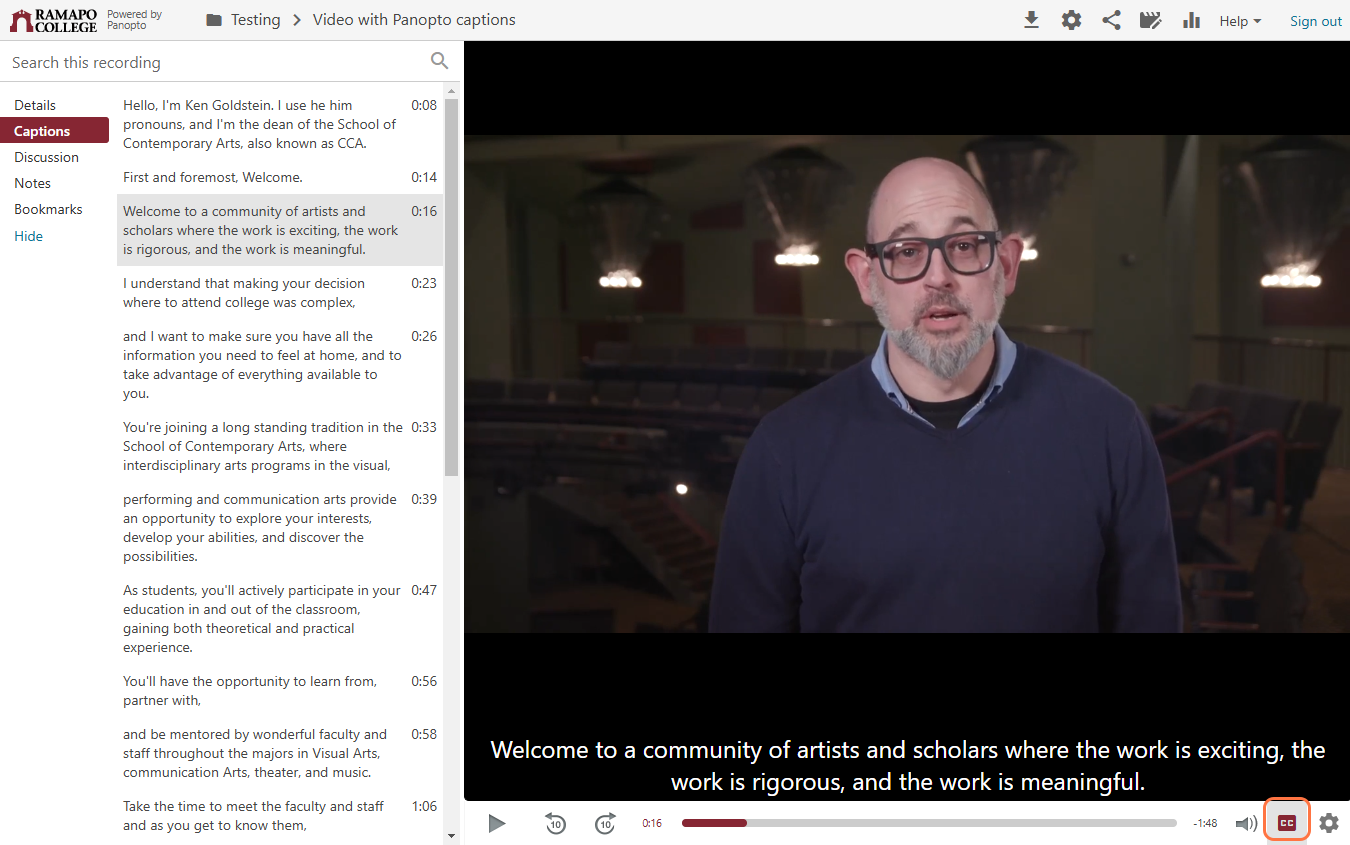This screenshot has height=845, width=1350.
Task: Open player settings gear beside CC
Action: [x=1328, y=823]
